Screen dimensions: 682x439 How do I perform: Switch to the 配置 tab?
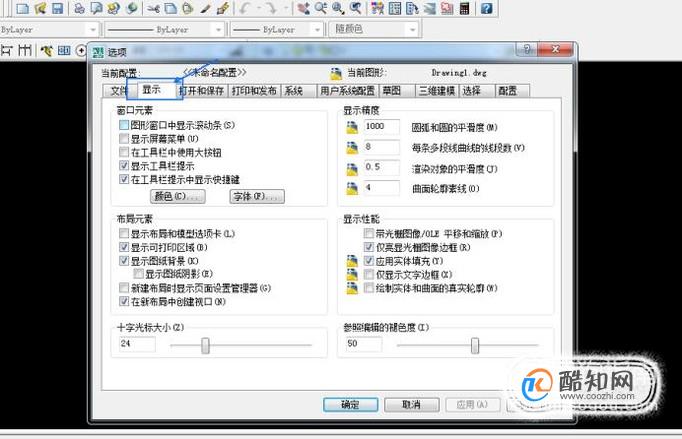(511, 90)
